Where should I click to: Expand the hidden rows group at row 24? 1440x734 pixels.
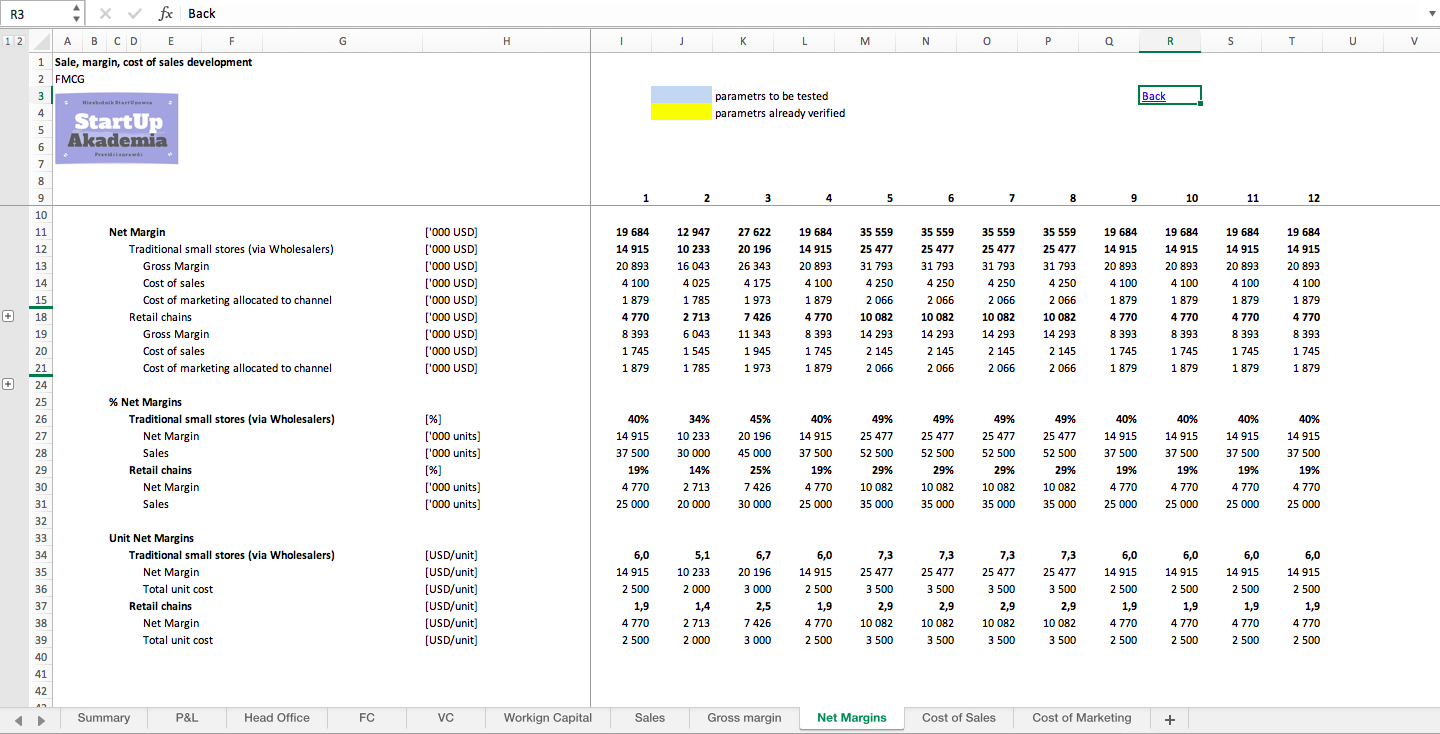pos(9,384)
